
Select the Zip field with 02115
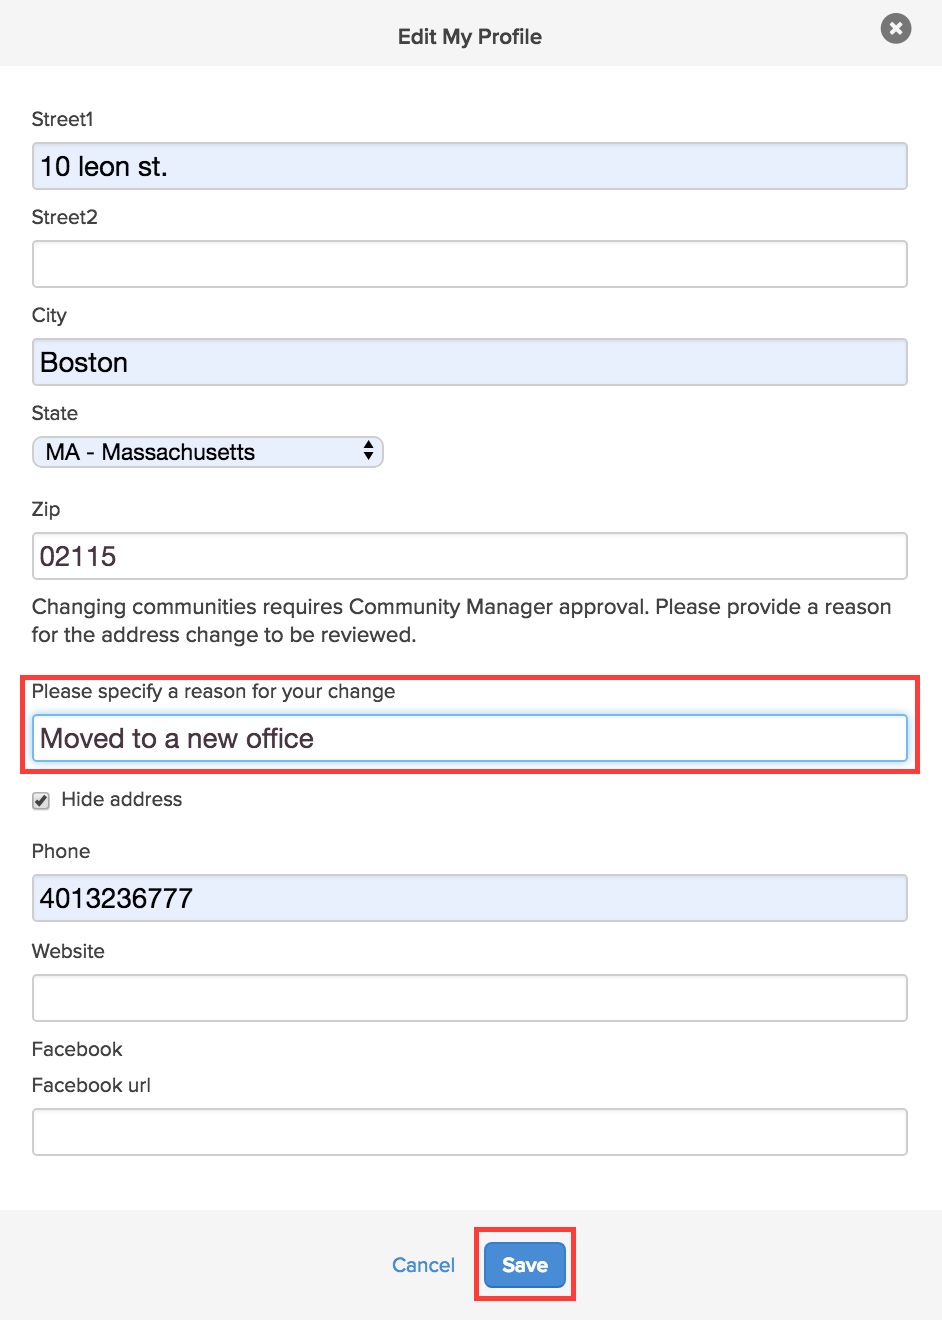coord(470,556)
